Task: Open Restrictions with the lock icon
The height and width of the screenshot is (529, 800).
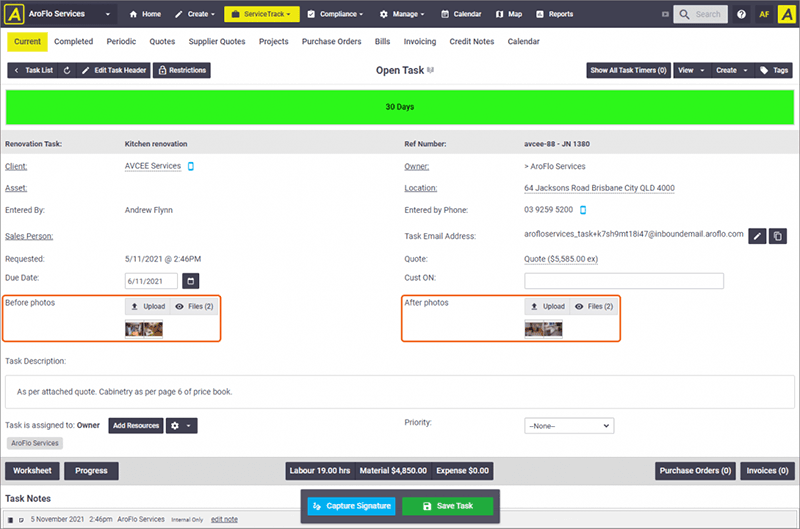Action: [x=182, y=70]
